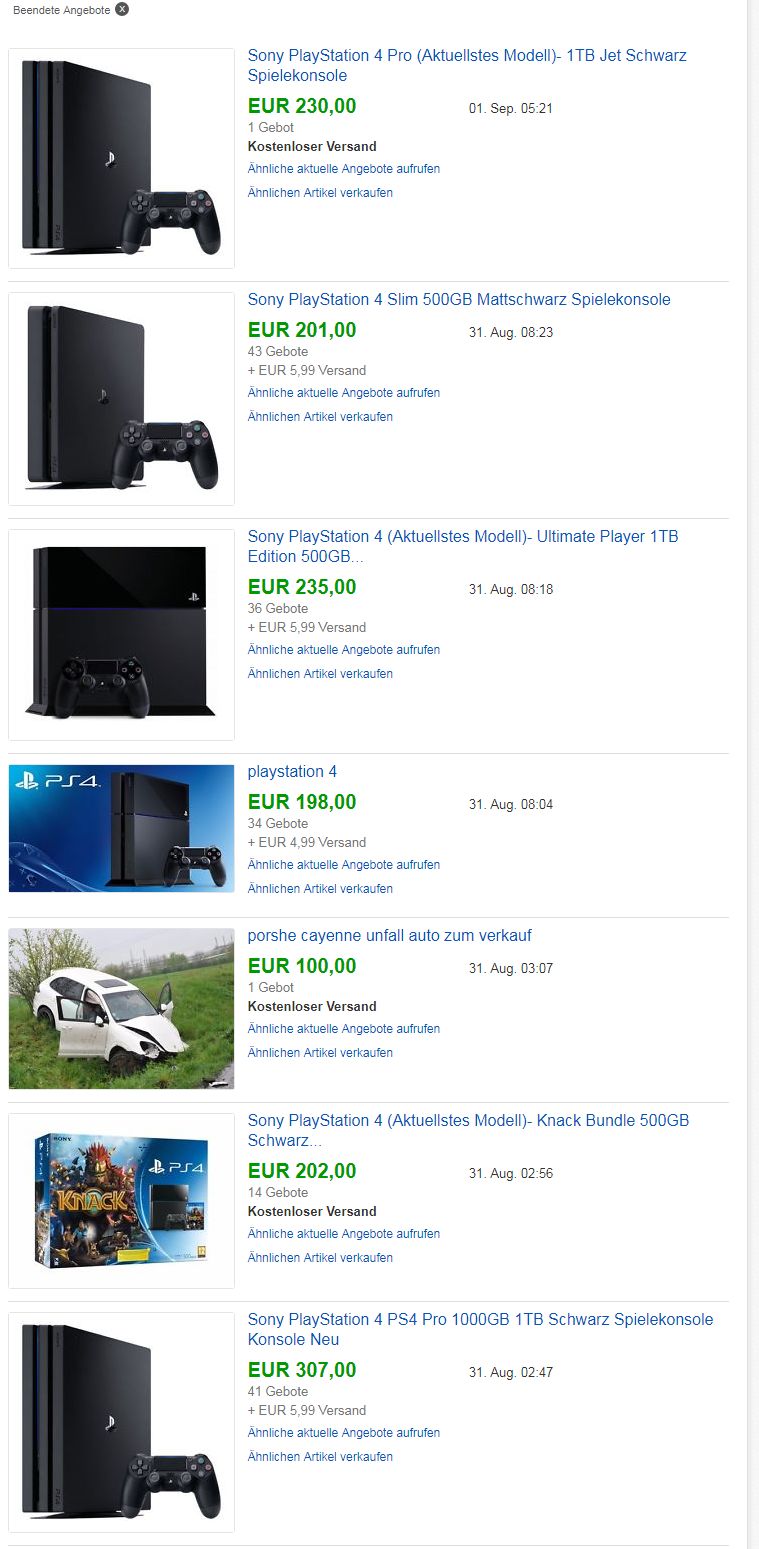Viewport: 759px width, 1549px height.
Task: Open the PS4 Pro 1000GB Konsole Neu listing
Action: [x=481, y=1330]
